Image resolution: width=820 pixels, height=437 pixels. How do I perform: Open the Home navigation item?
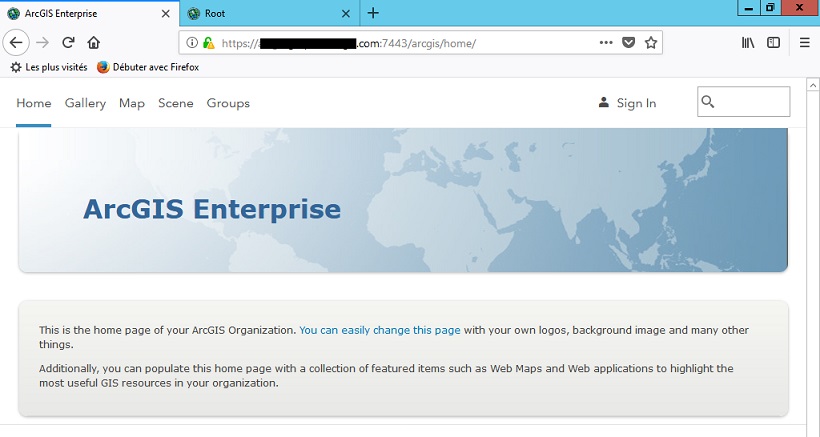pos(33,103)
